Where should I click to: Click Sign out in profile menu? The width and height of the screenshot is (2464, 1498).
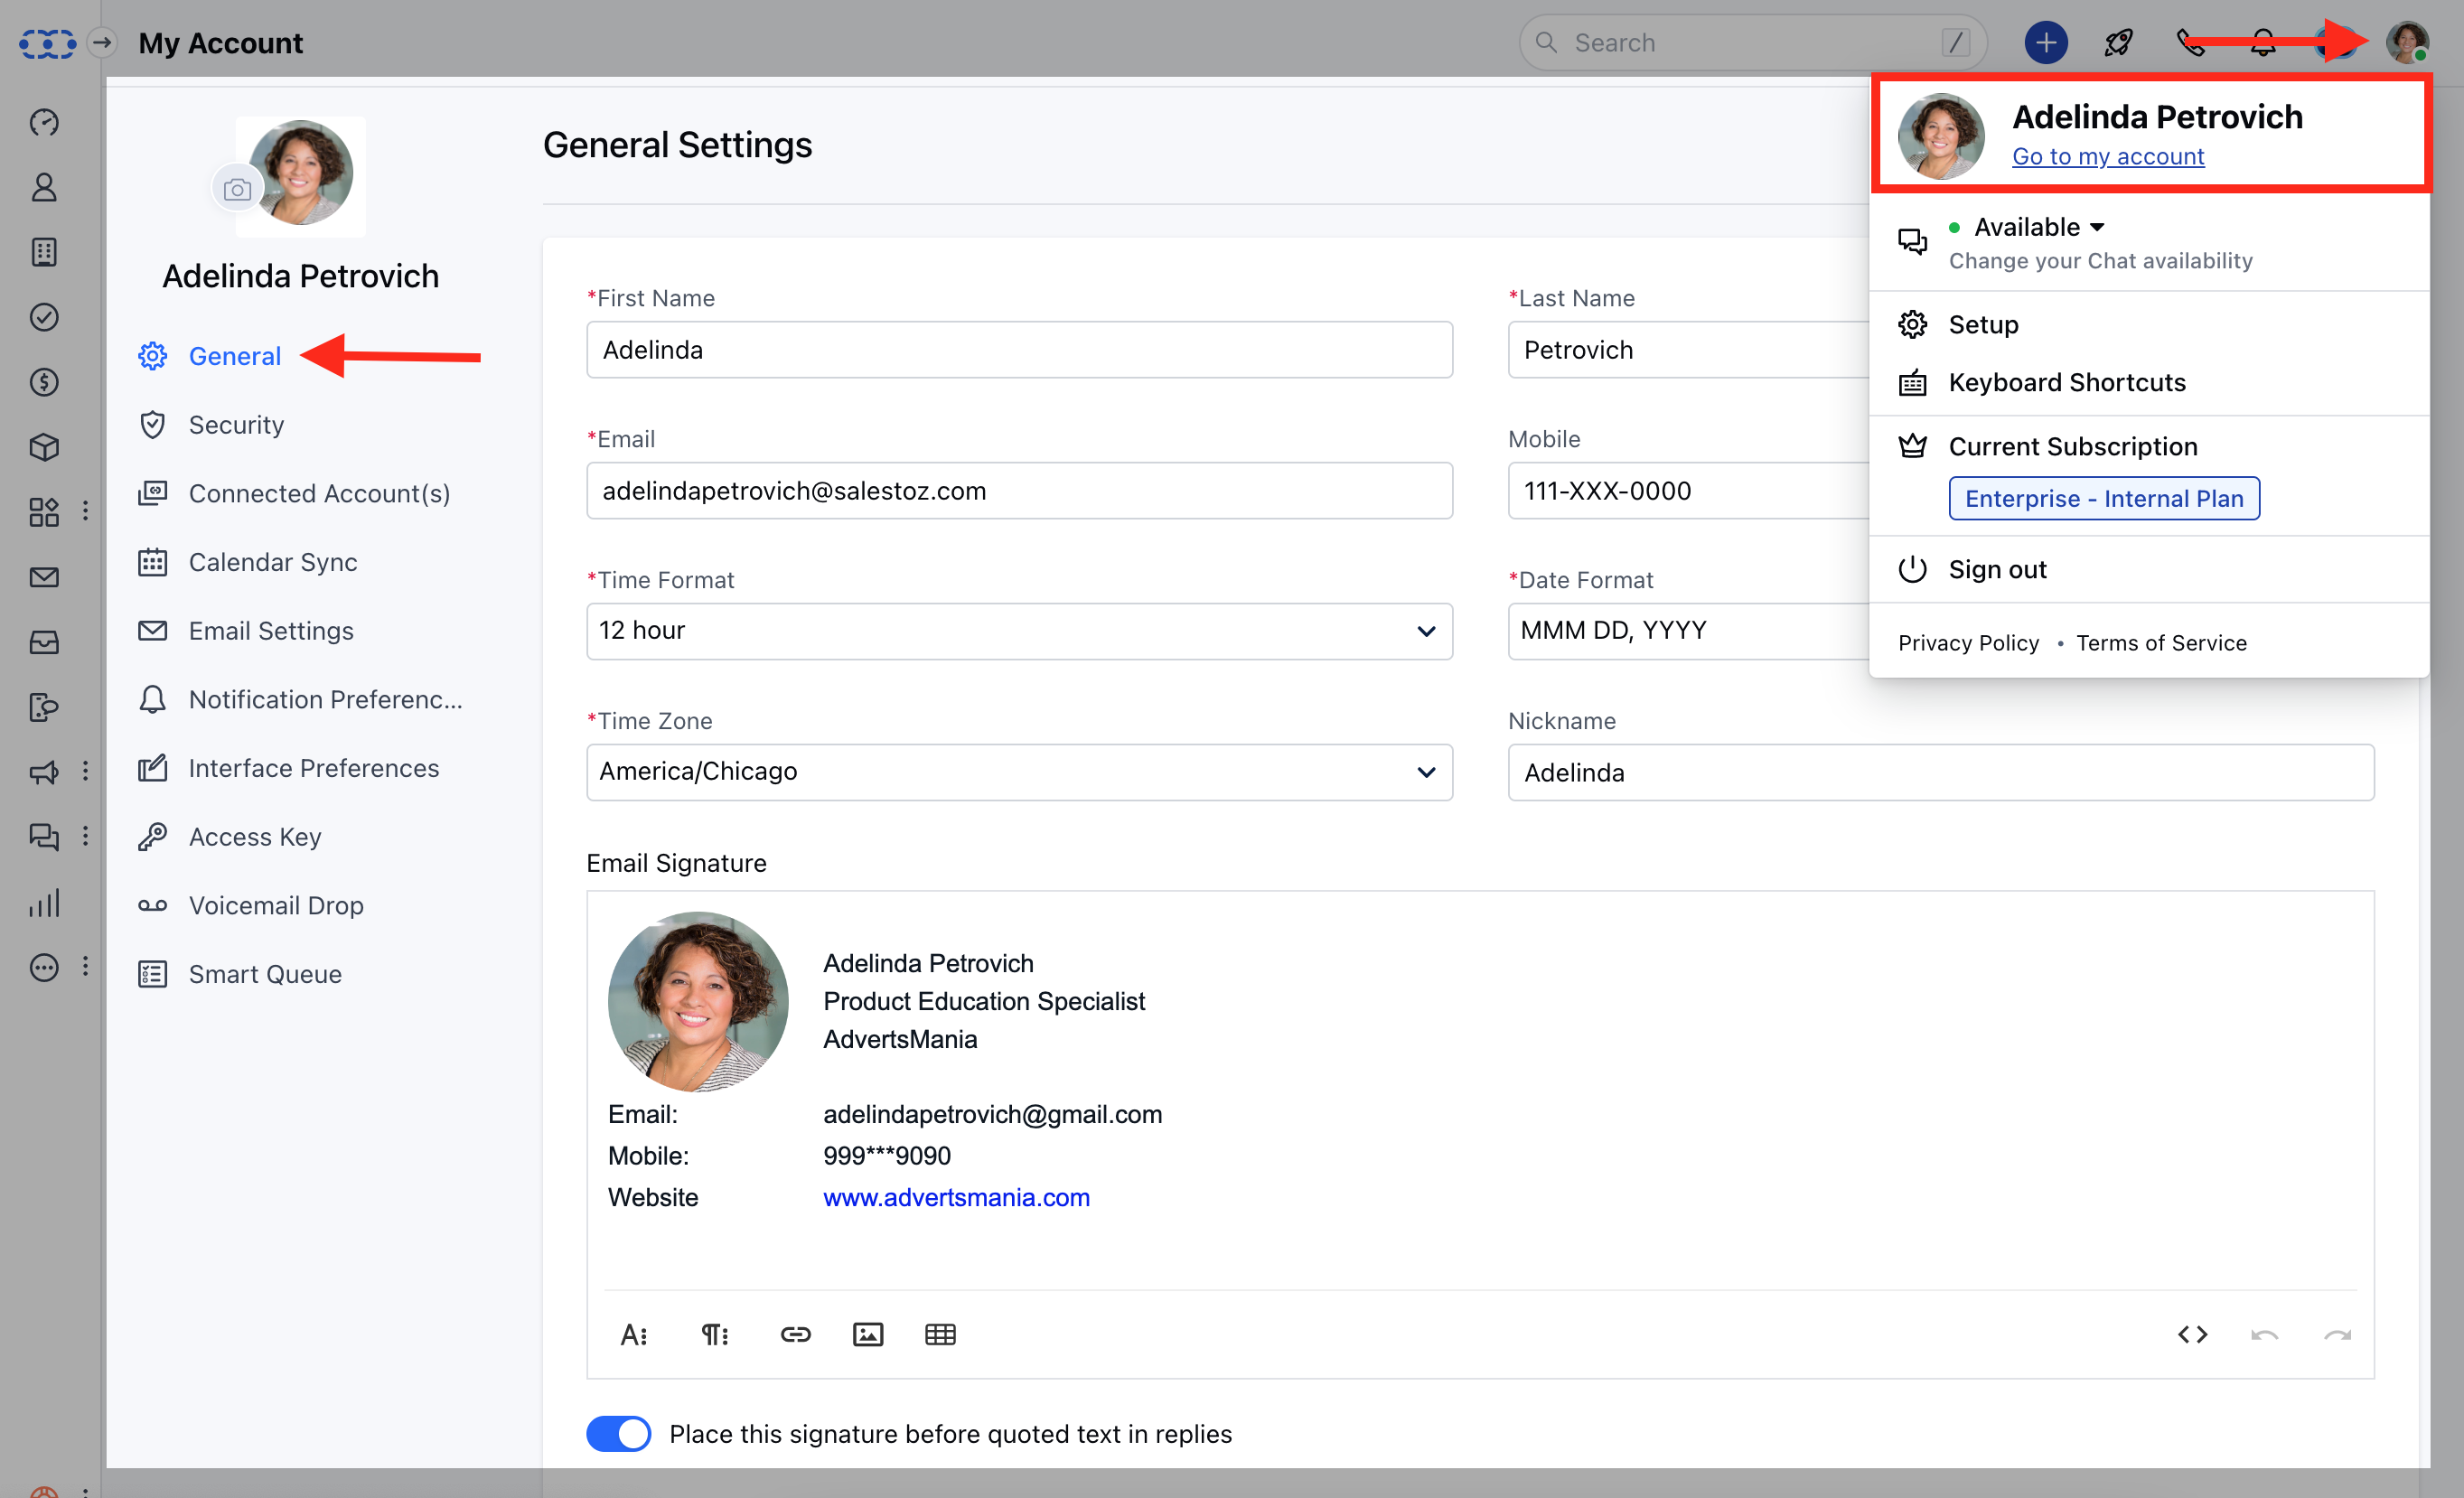(x=1996, y=569)
